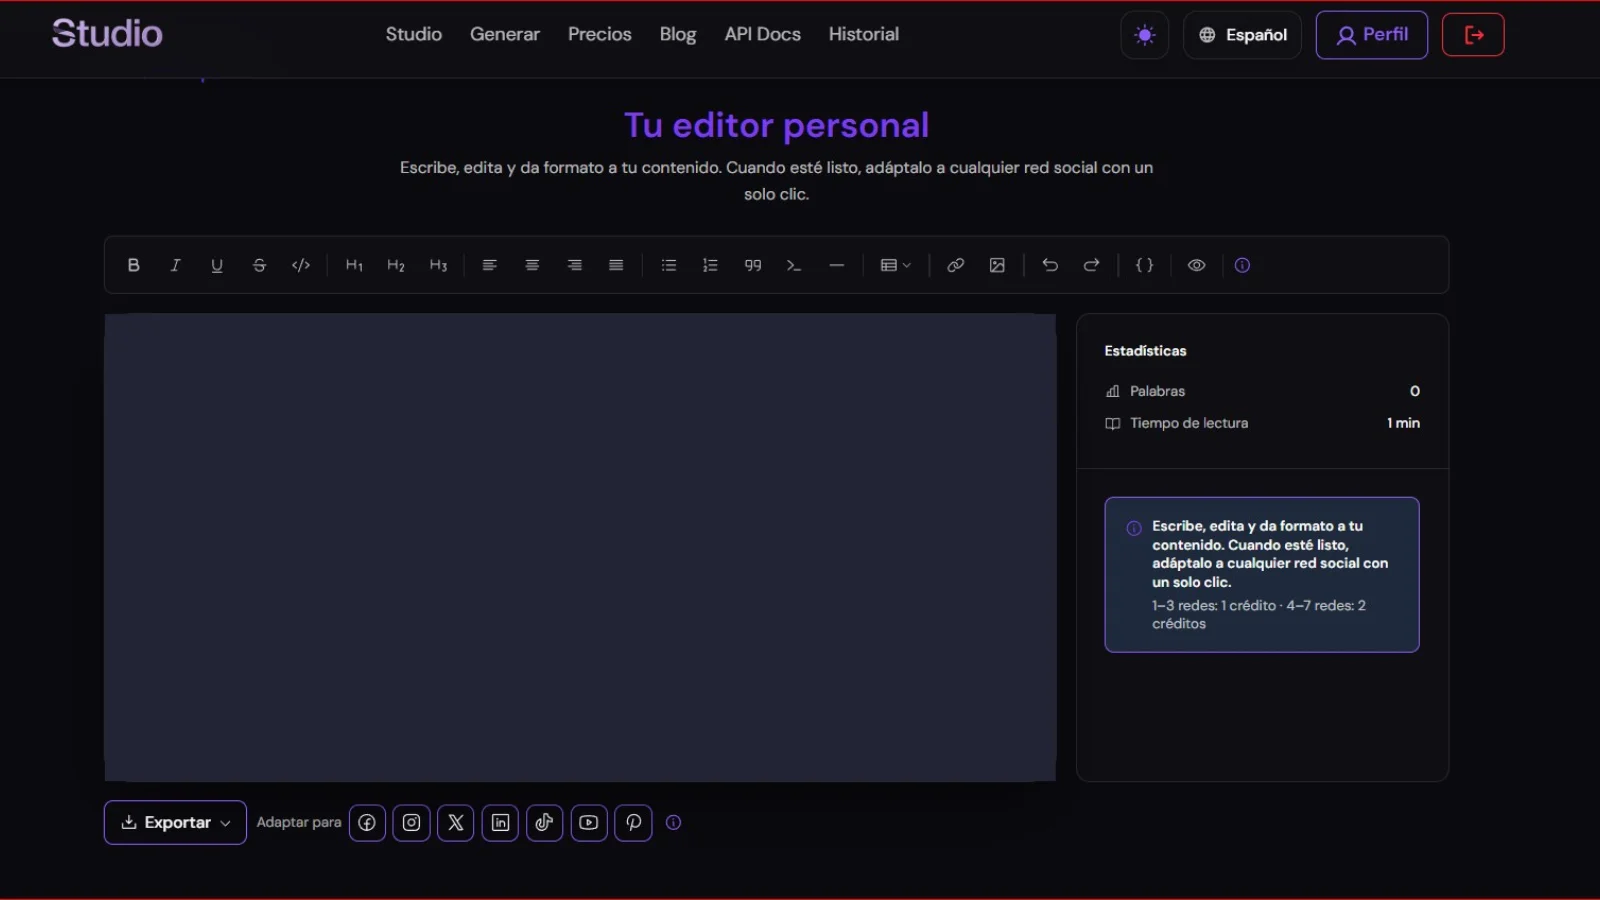Click inside the empty editor area
This screenshot has height=900, width=1600.
click(x=580, y=547)
